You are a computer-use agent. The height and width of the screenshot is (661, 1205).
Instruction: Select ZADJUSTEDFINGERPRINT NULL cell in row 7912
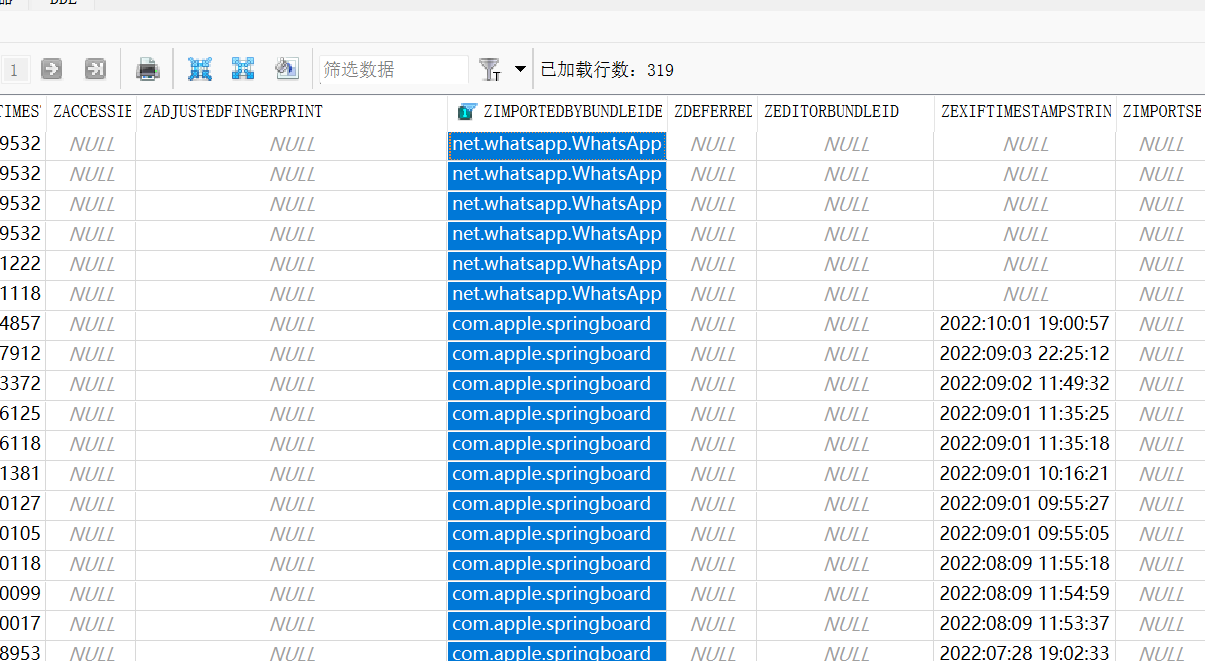[291, 354]
